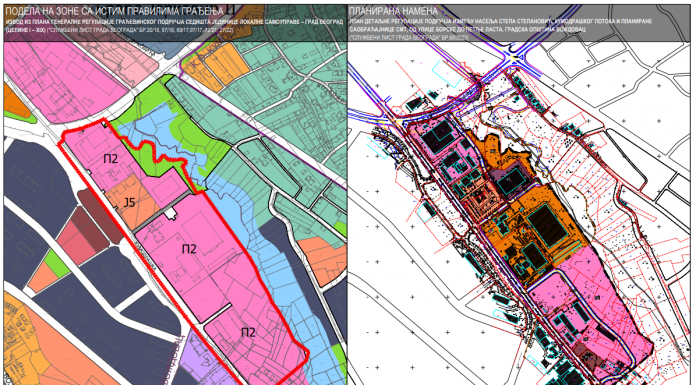Click the ПЛАНИРАНА НАМЕНА map title
The height and width of the screenshot is (385, 696).
click(x=394, y=12)
